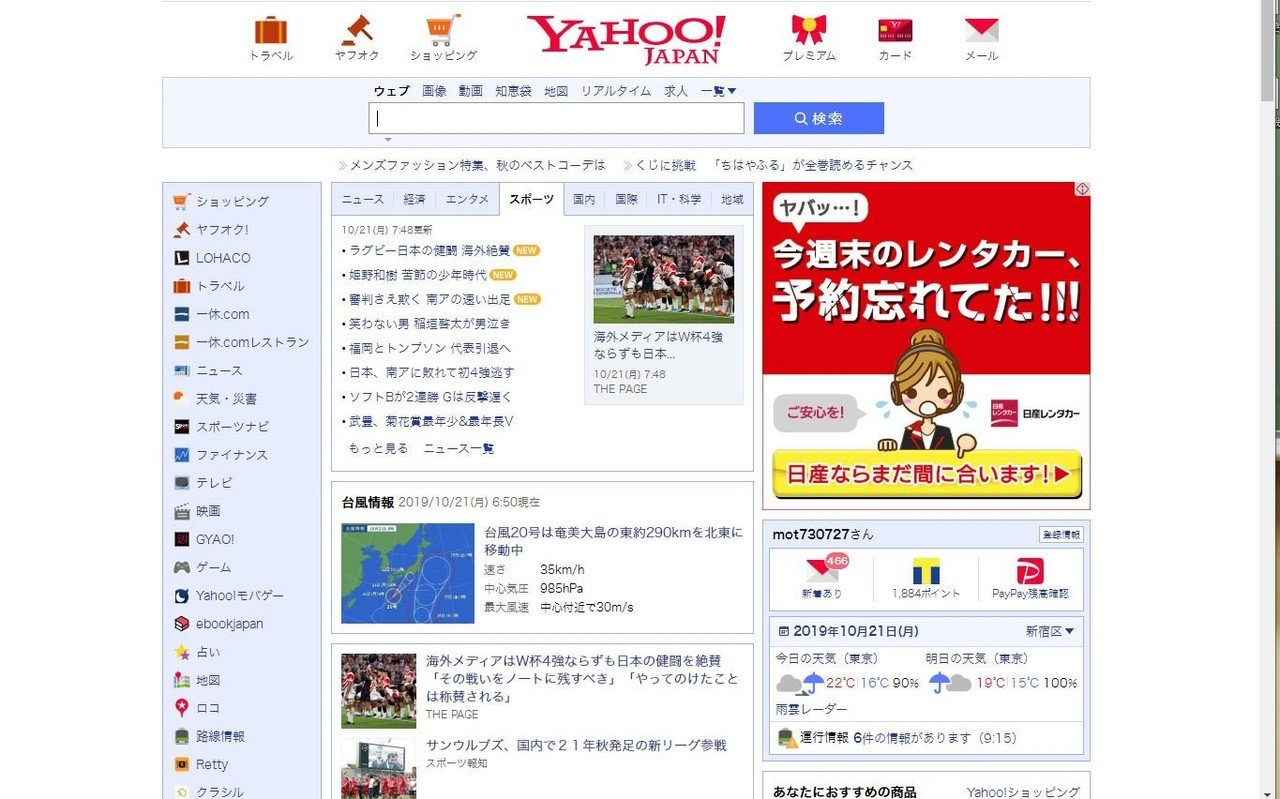Open the プレミアム ribbon icon
This screenshot has height=799, width=1280.
(x=808, y=30)
